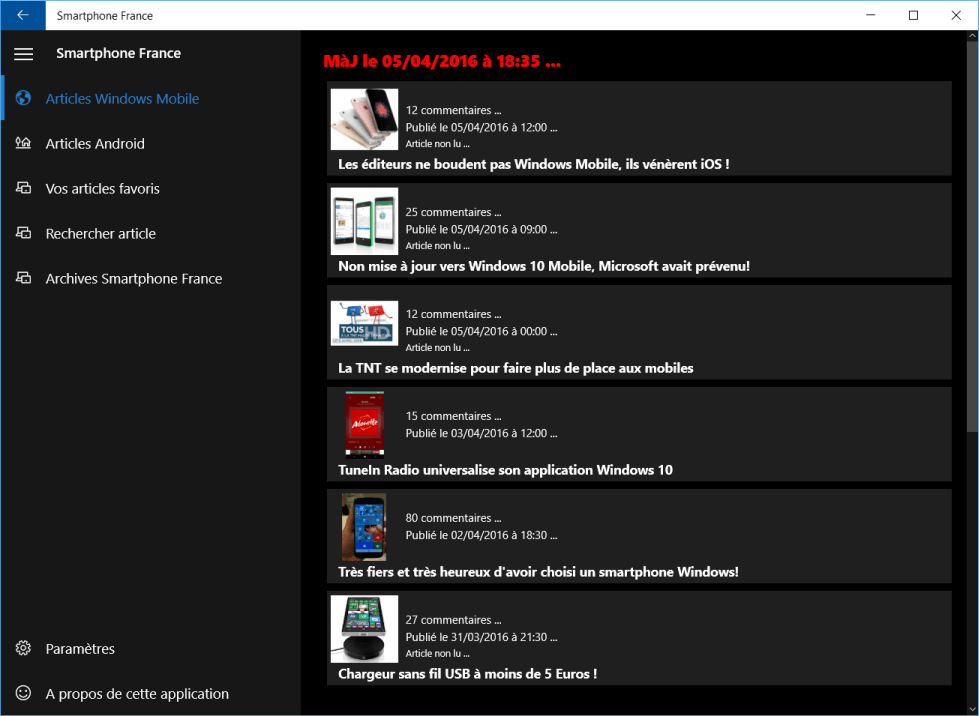Open phone-in-hand thumbnail of 80 commentaires article
979x716 pixels.
click(364, 527)
